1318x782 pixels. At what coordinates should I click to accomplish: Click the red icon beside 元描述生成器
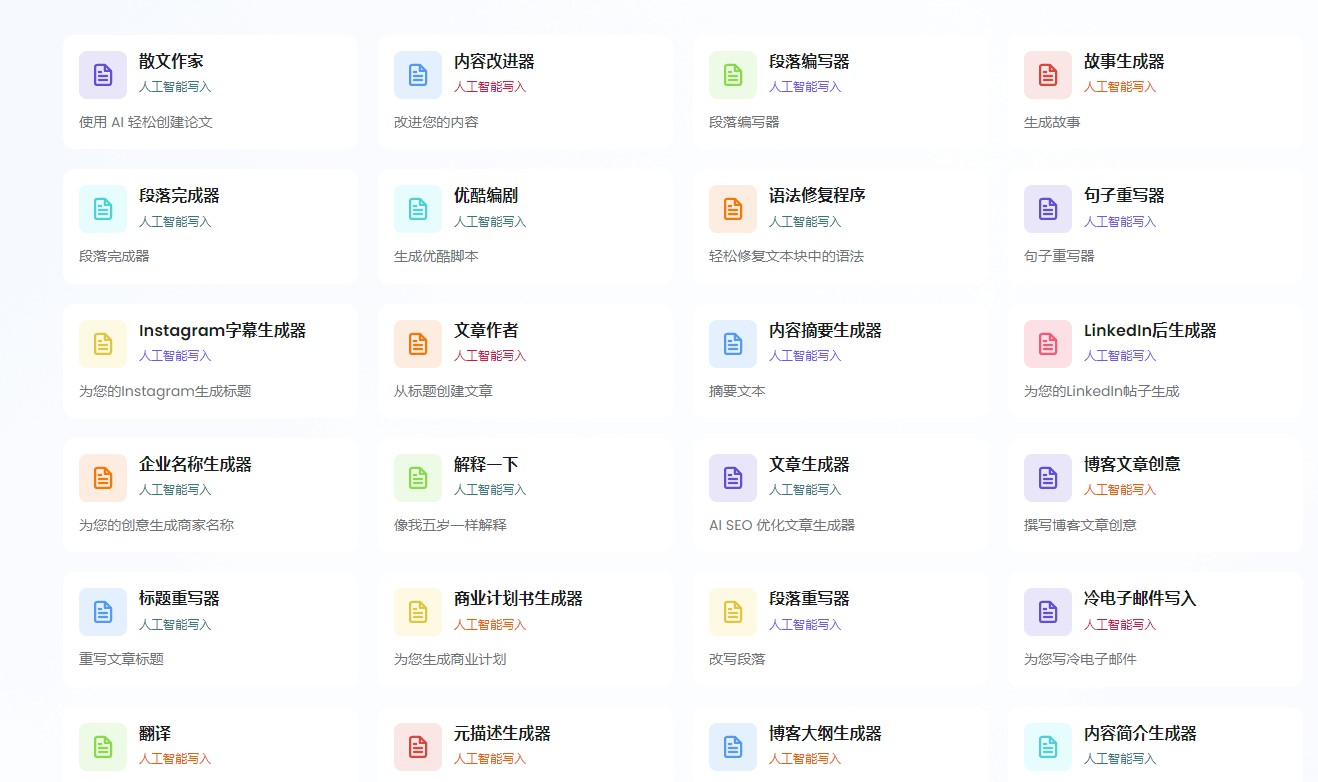[418, 747]
